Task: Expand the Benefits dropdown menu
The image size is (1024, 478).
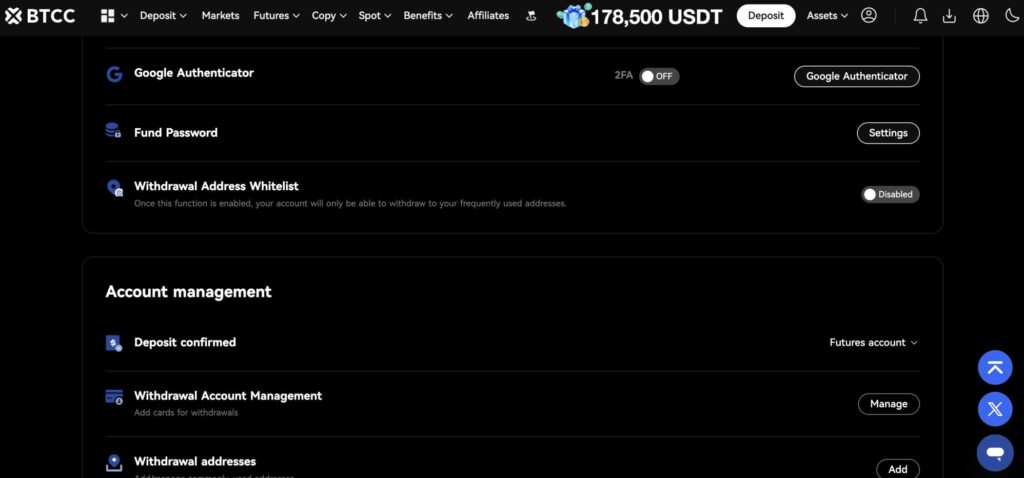Action: tap(428, 16)
